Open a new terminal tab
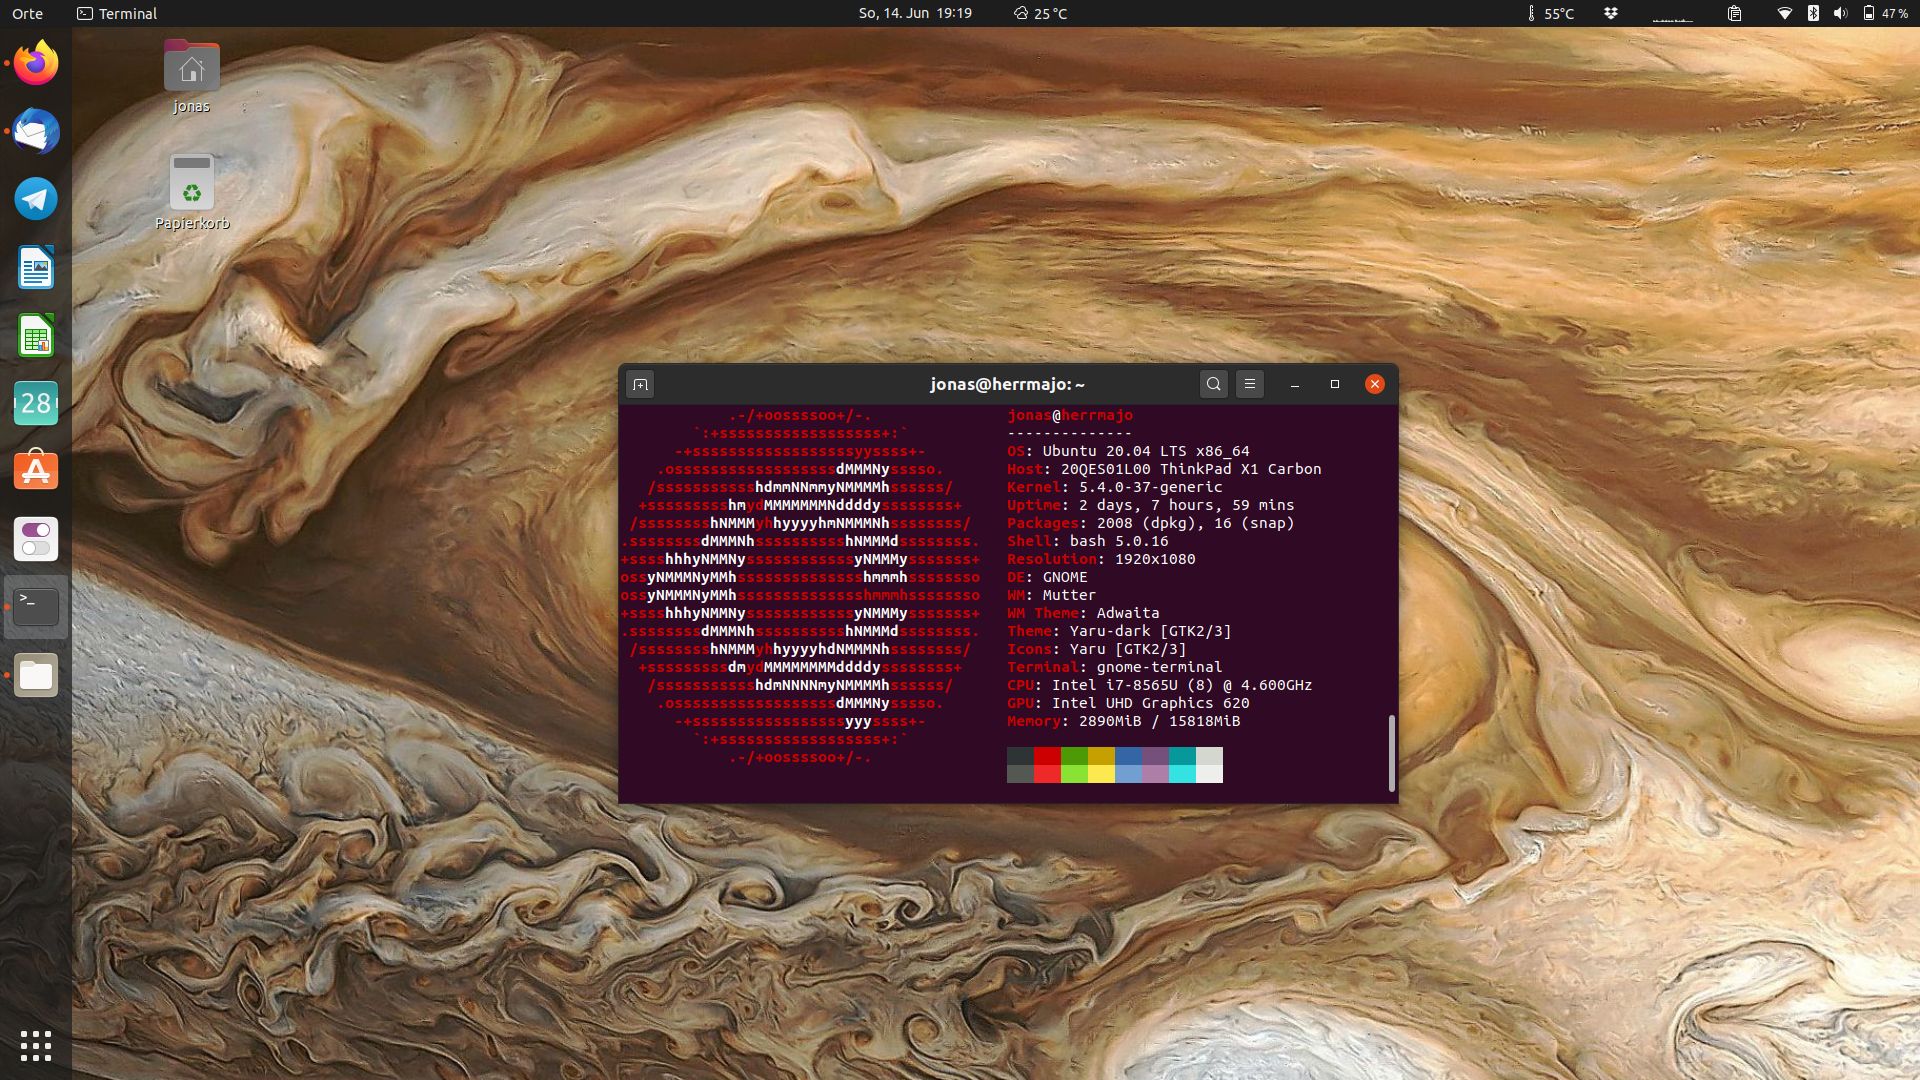The width and height of the screenshot is (1920, 1080). (x=640, y=384)
